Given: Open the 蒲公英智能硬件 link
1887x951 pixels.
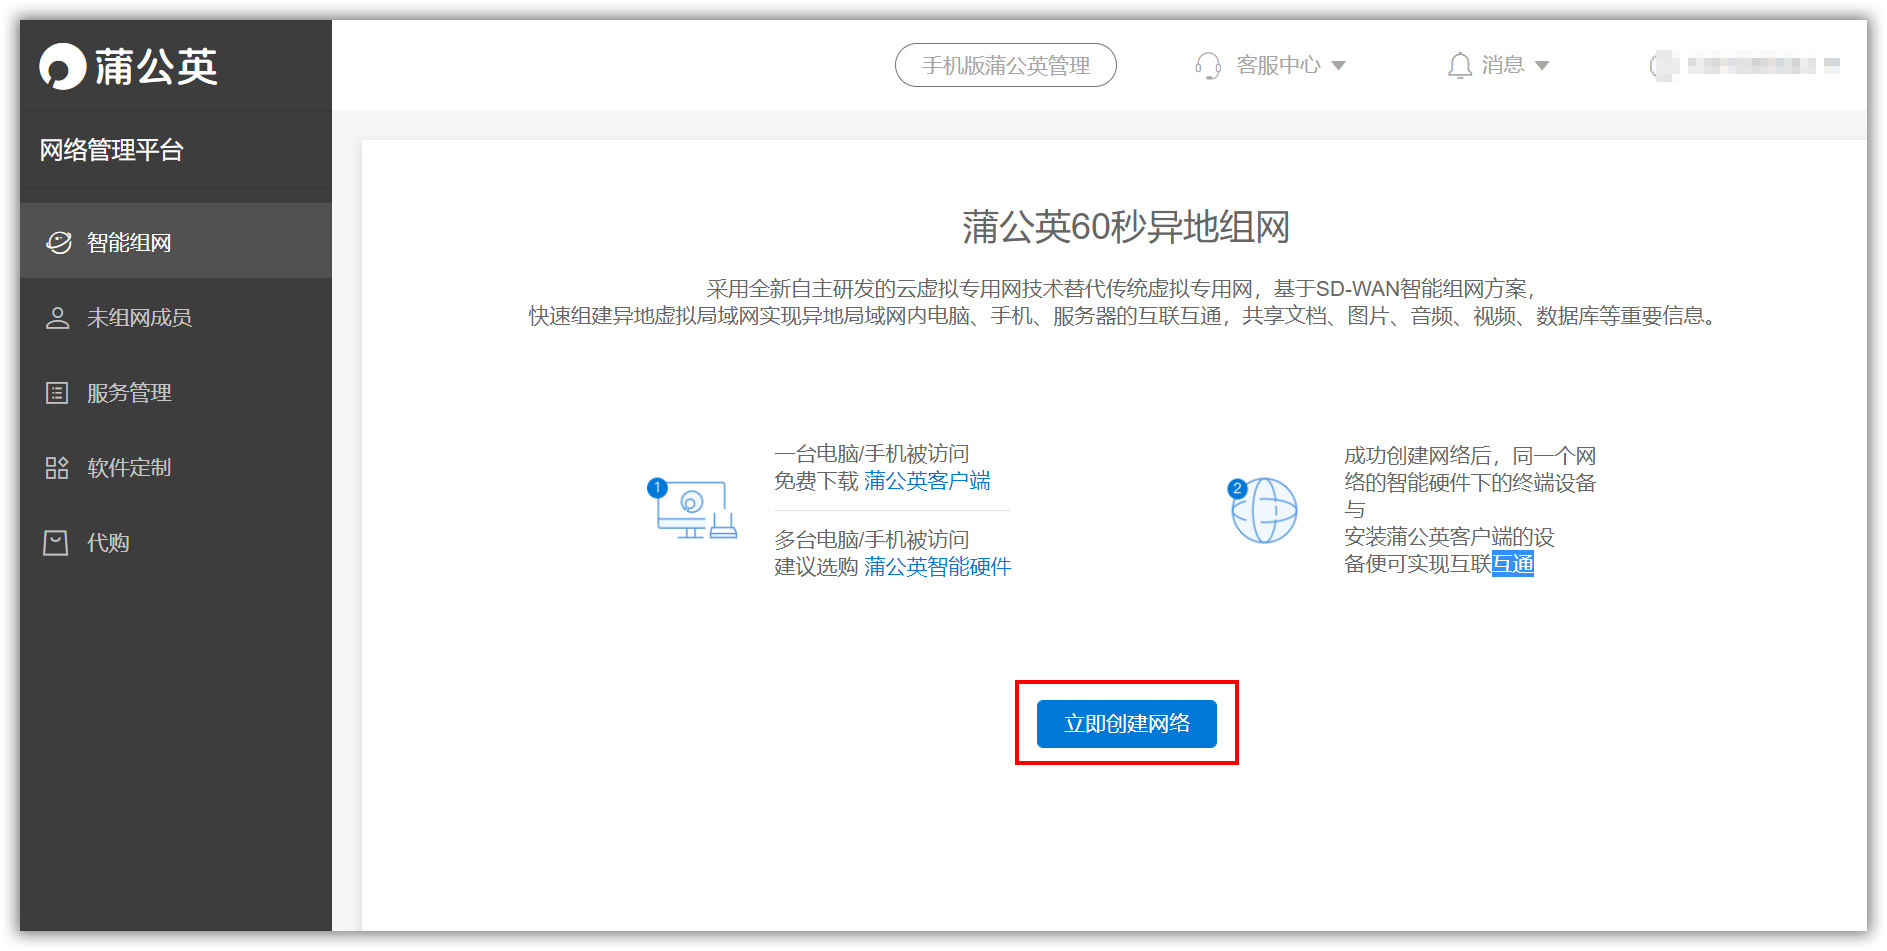Looking at the screenshot, I should (938, 567).
